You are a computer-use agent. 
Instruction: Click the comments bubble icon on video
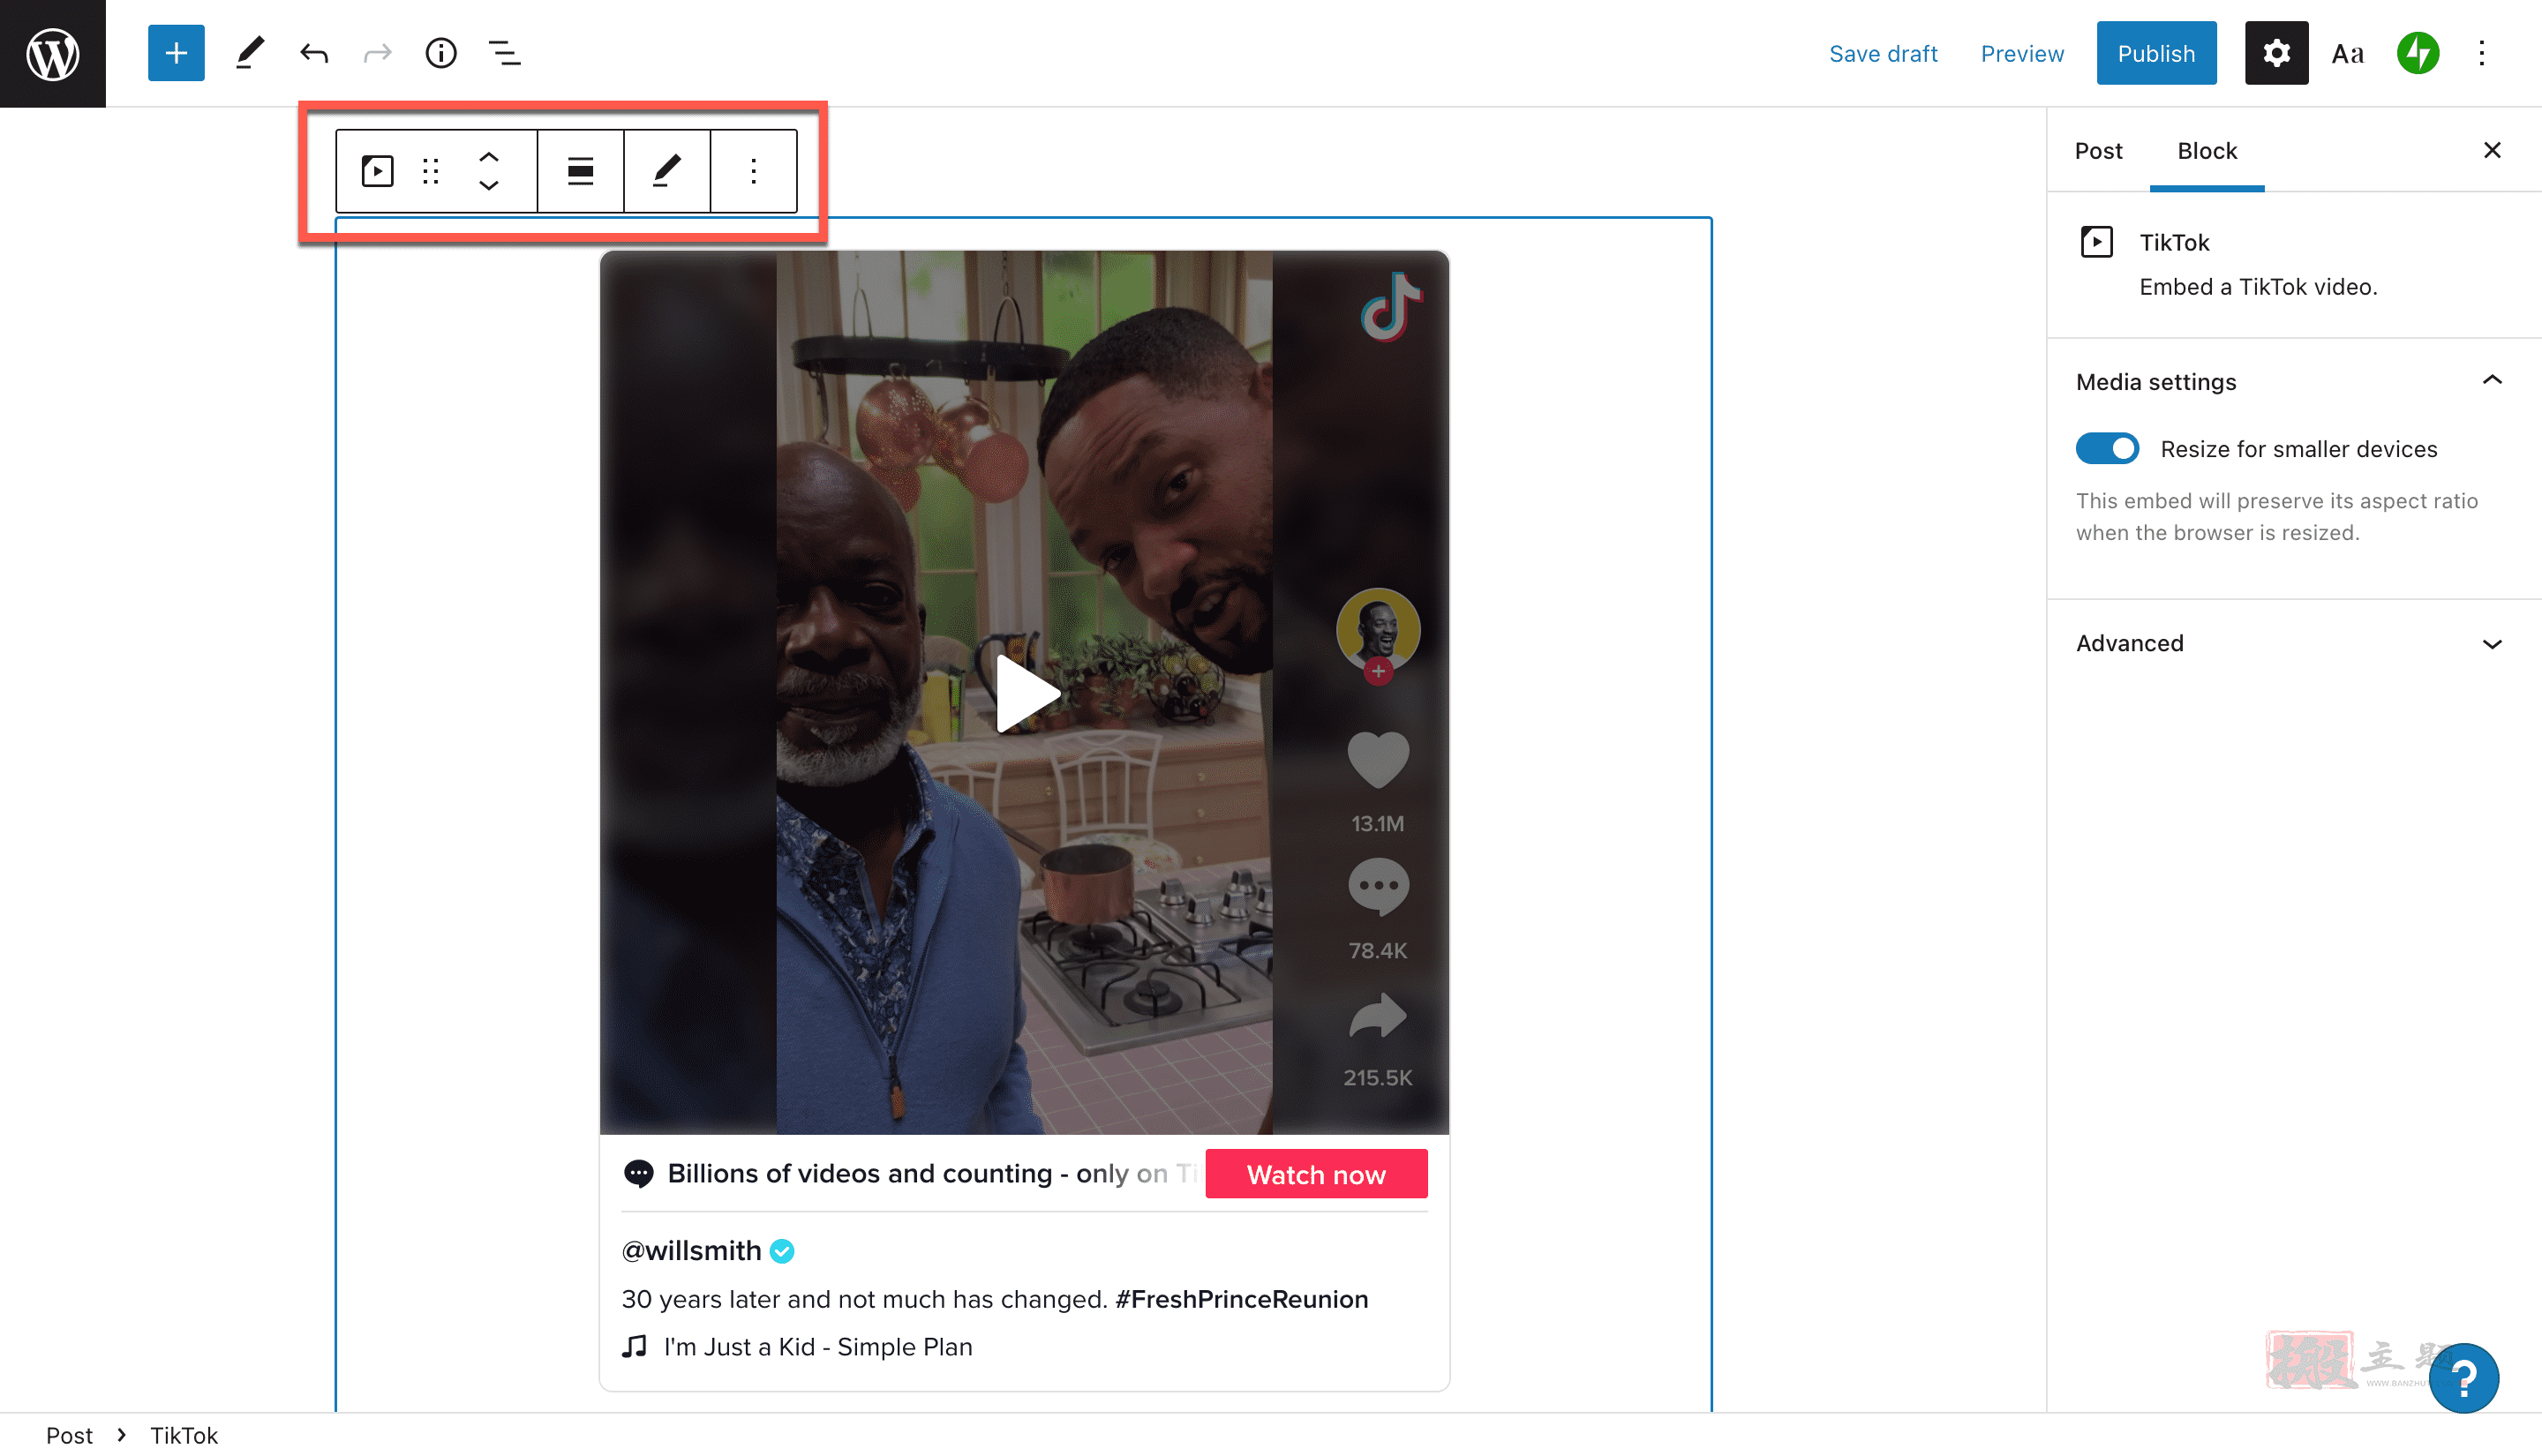[x=1378, y=887]
